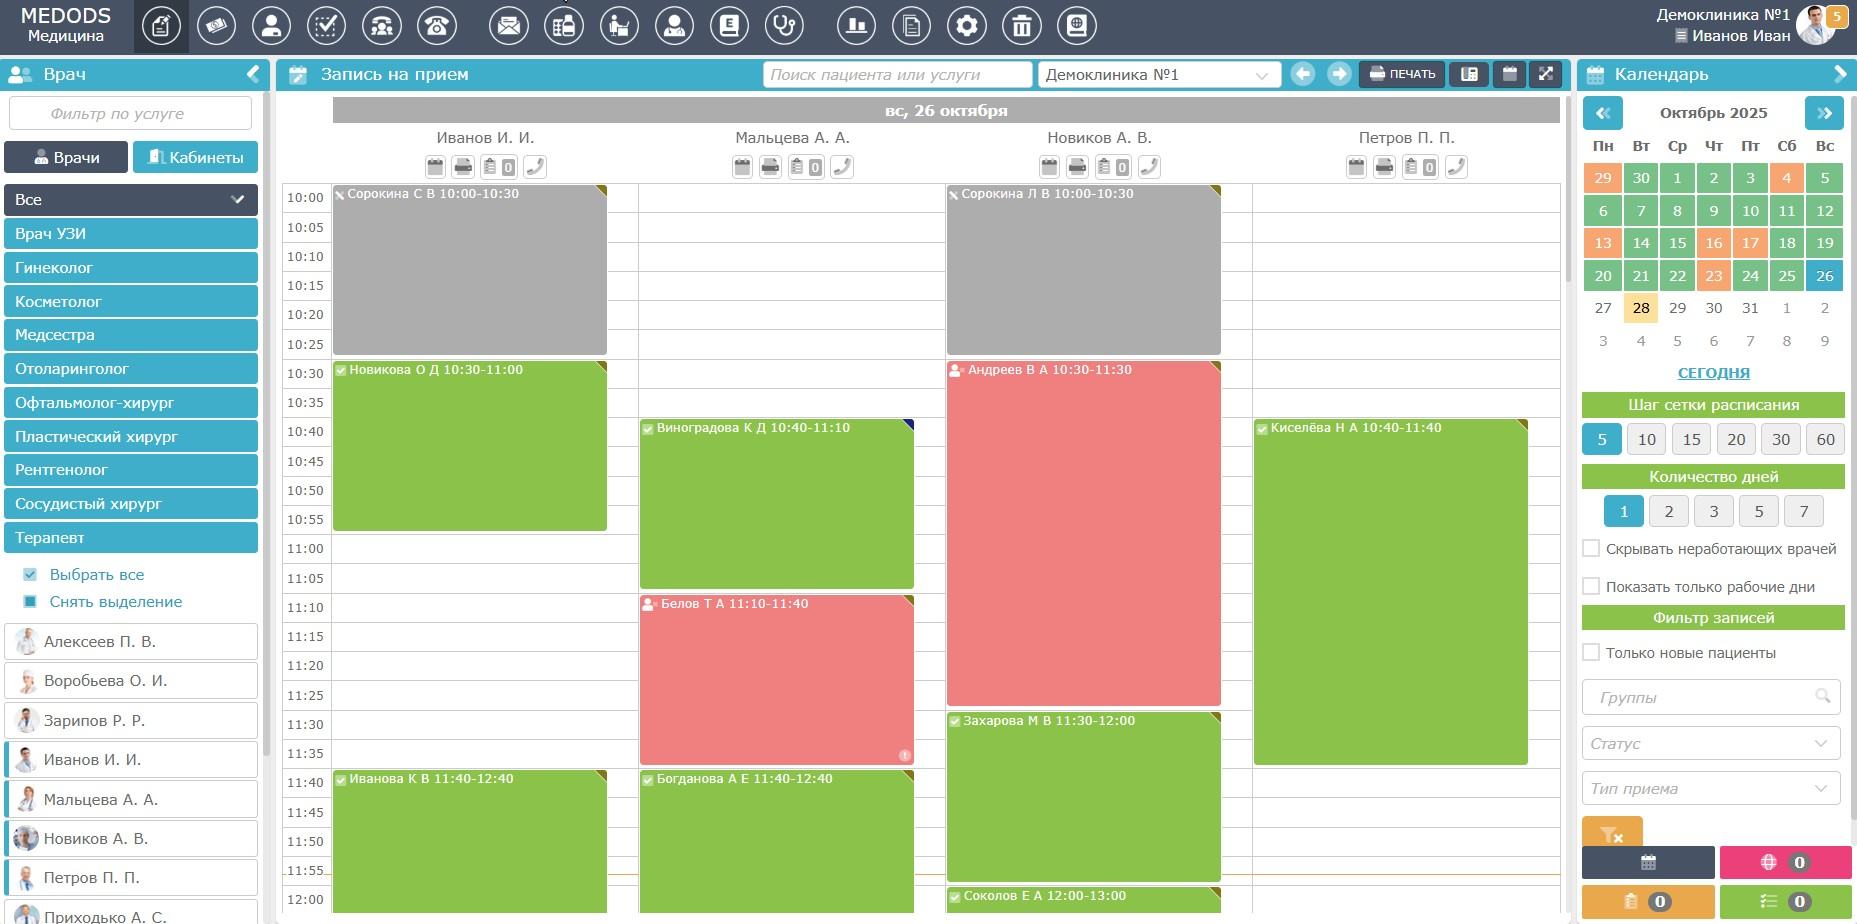Image resolution: width=1857 pixels, height=924 pixels.
Task: Expand the 'Статус' dropdown filter
Action: click(x=1710, y=743)
